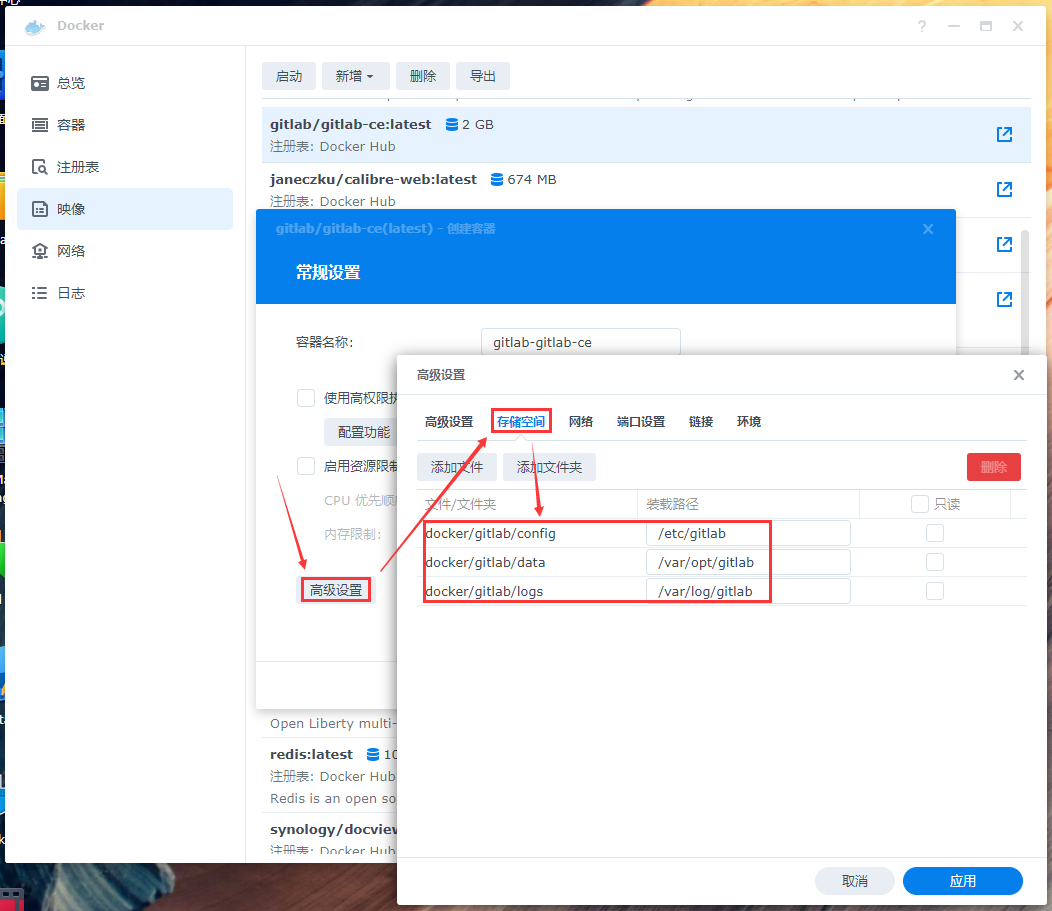Check the 只读 header checkbox

(x=920, y=505)
